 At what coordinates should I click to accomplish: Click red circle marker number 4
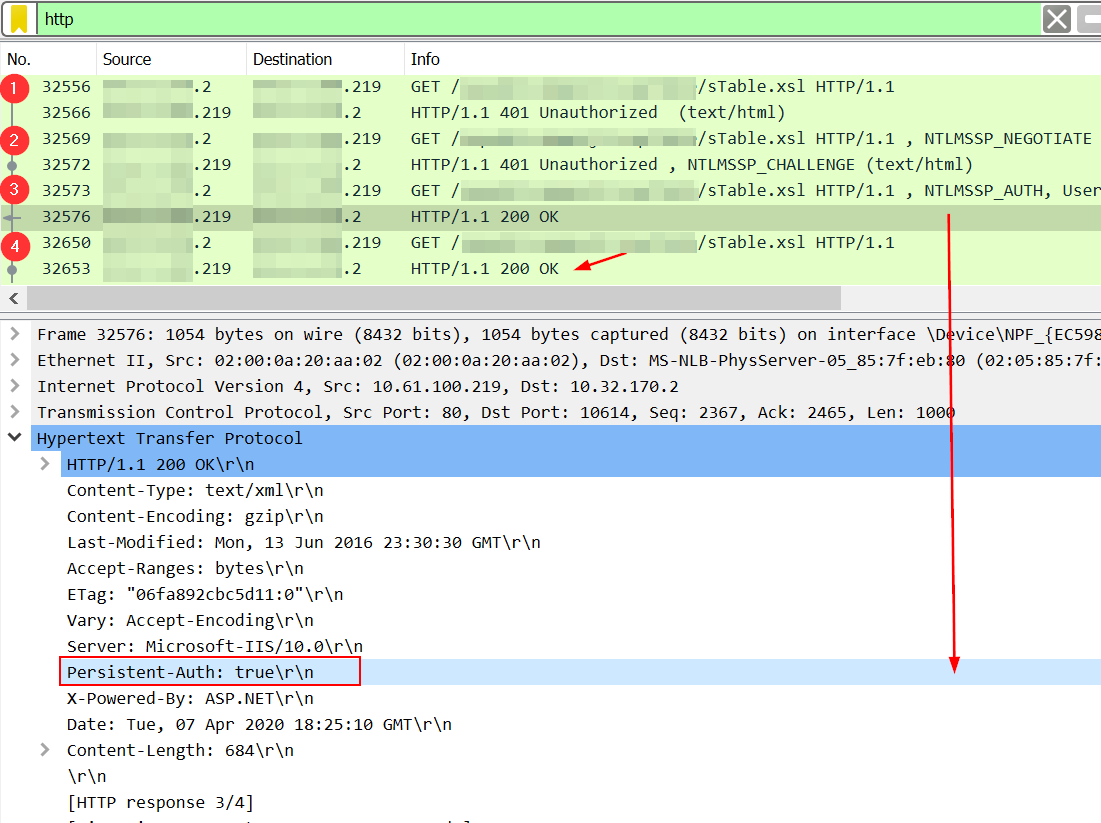[x=15, y=244]
